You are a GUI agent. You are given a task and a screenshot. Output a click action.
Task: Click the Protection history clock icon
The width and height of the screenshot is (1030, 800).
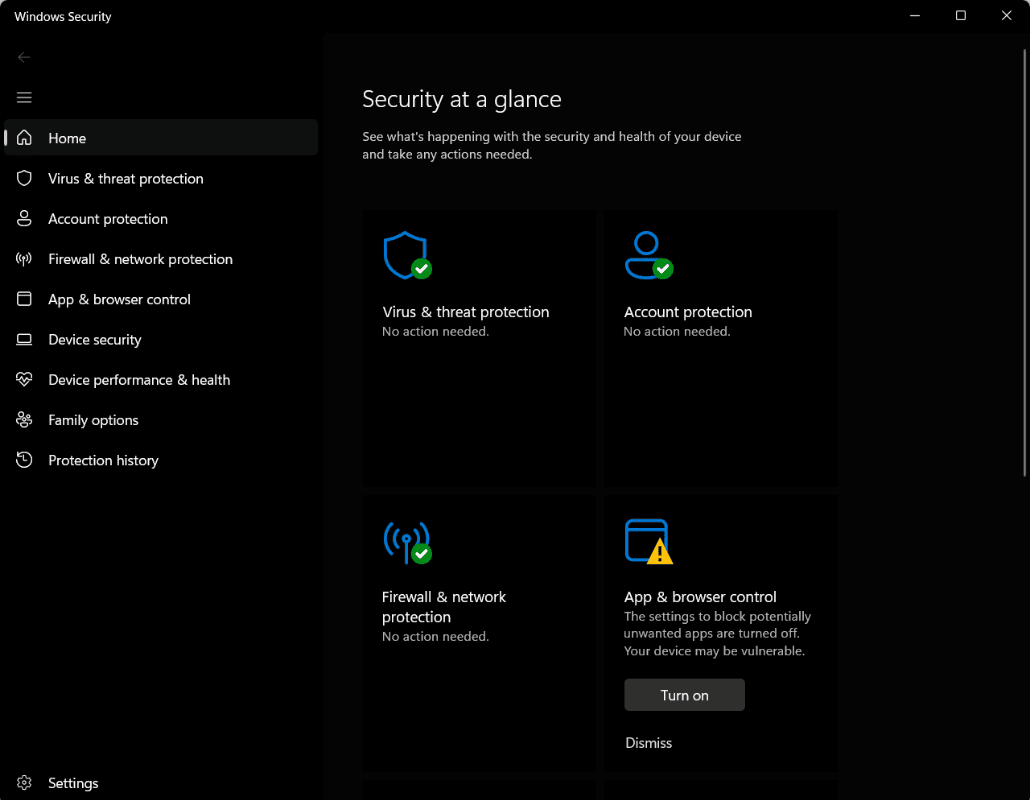[x=24, y=460]
